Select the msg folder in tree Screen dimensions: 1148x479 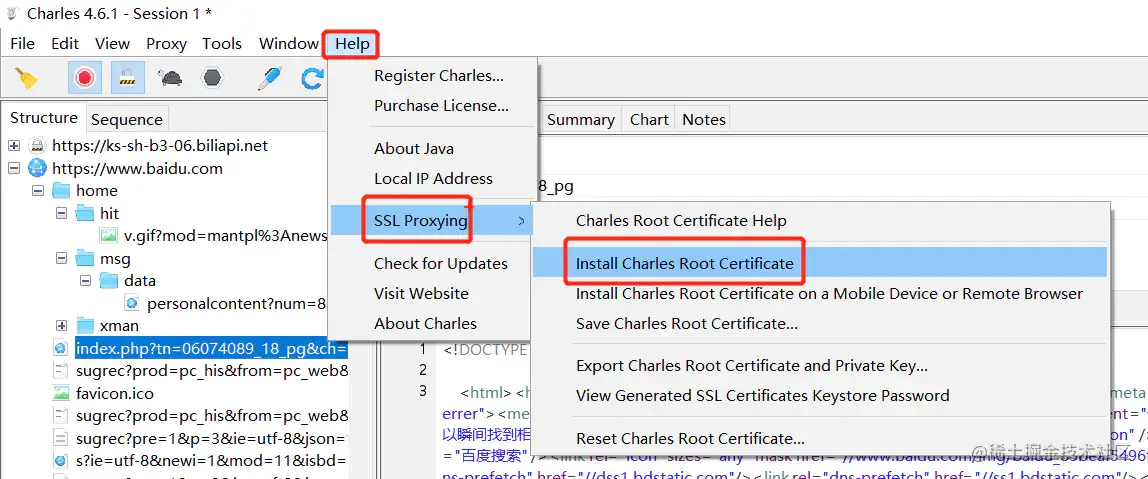pos(115,259)
